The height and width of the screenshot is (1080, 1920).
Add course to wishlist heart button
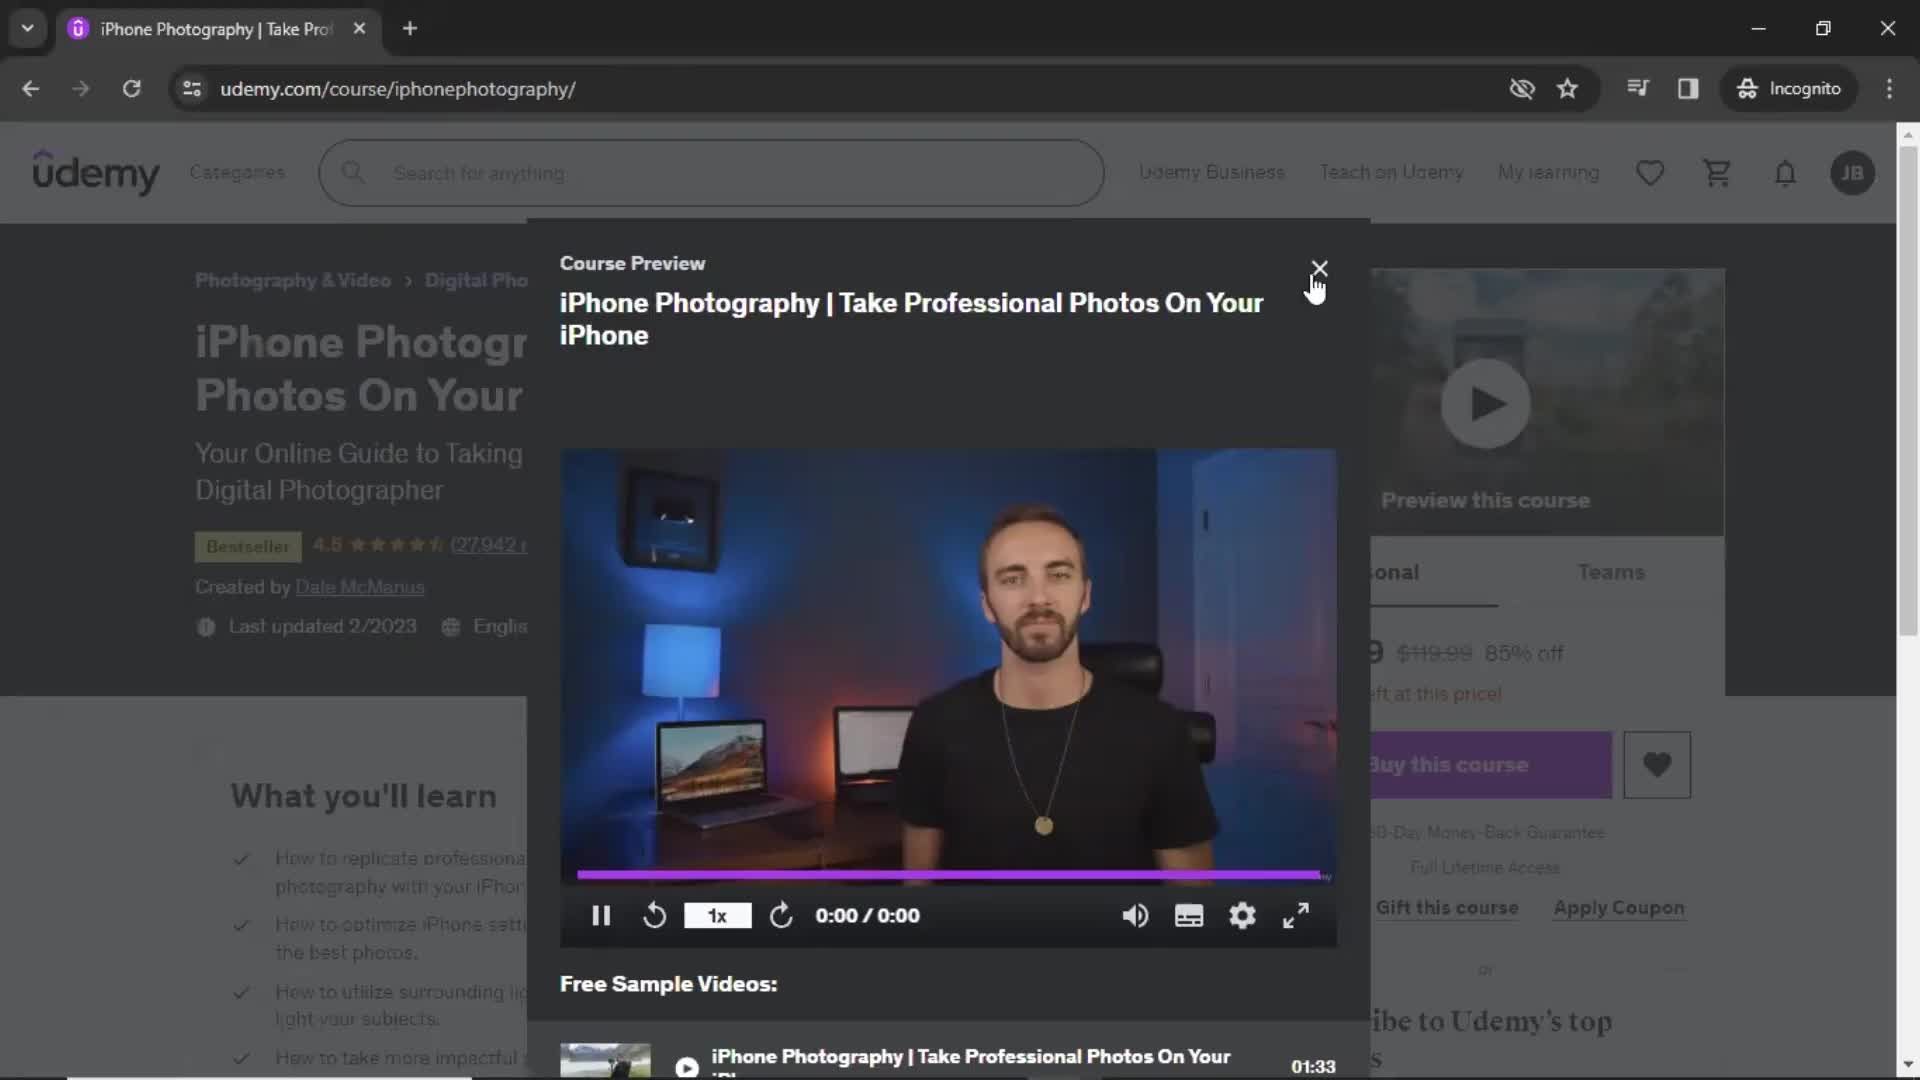pos(1657,765)
